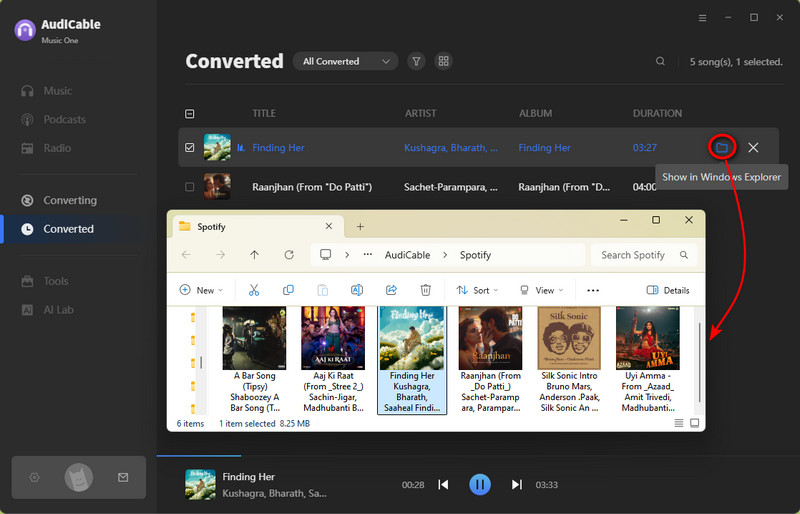
Task: Go up one folder in Explorer
Action: pyautogui.click(x=255, y=255)
